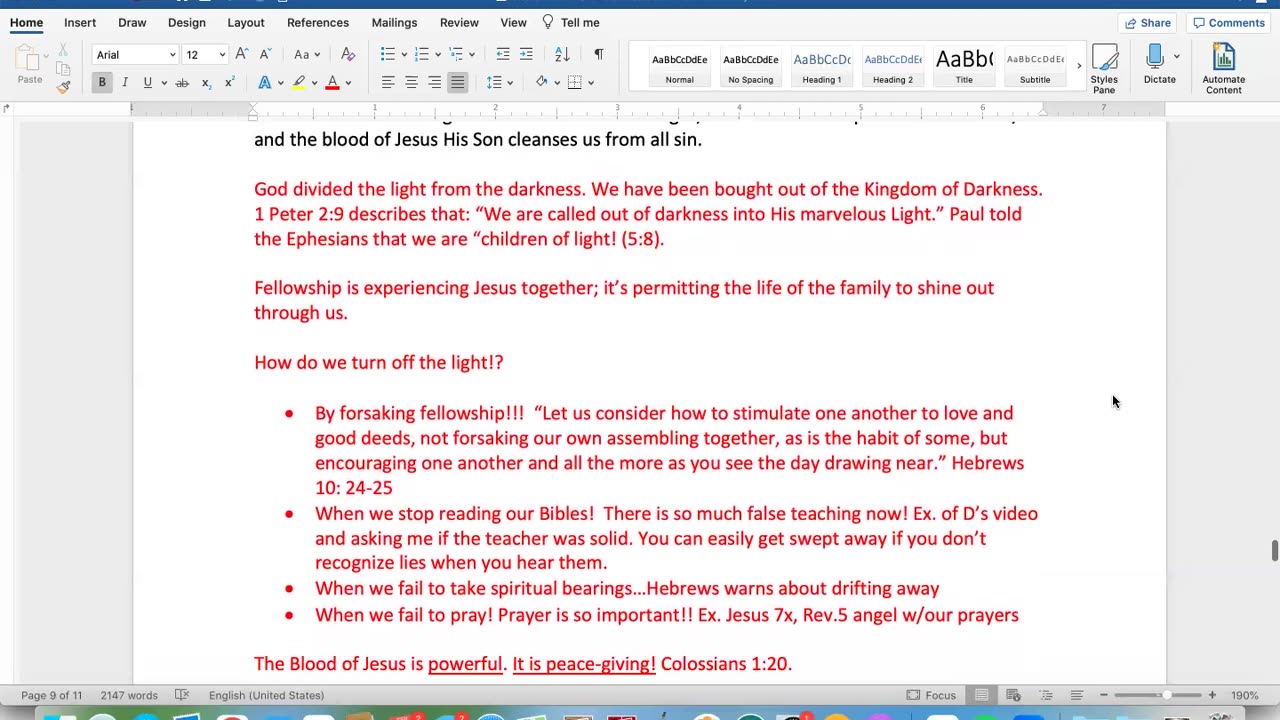Open the Change Case Aa dropdown
This screenshot has height=720, width=1280.
[305, 54]
